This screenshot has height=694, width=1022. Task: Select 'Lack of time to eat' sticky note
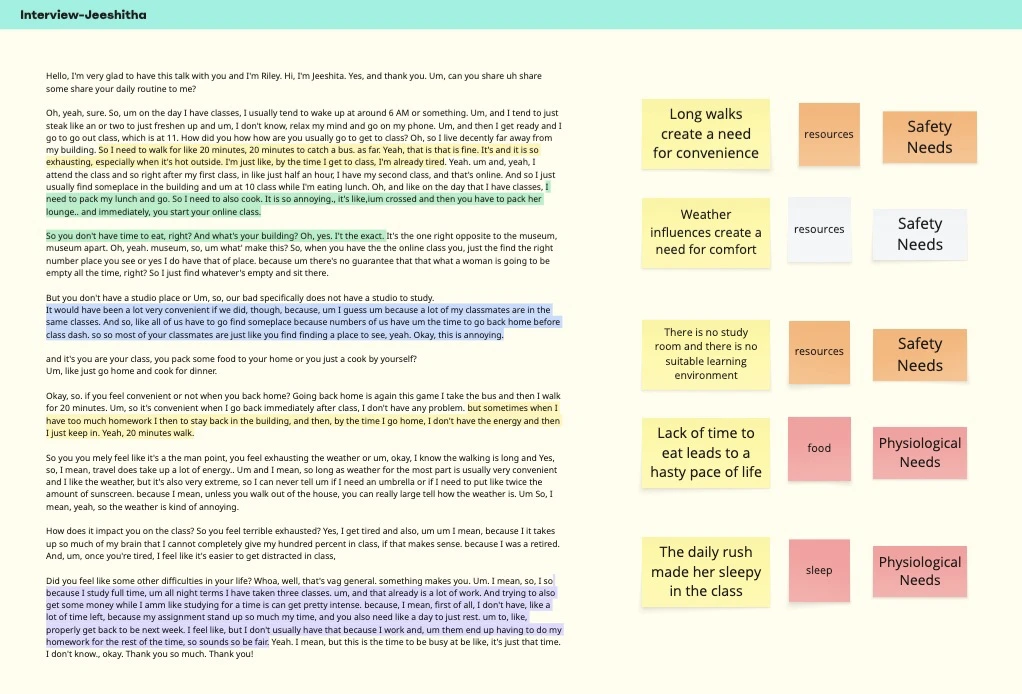(705, 452)
